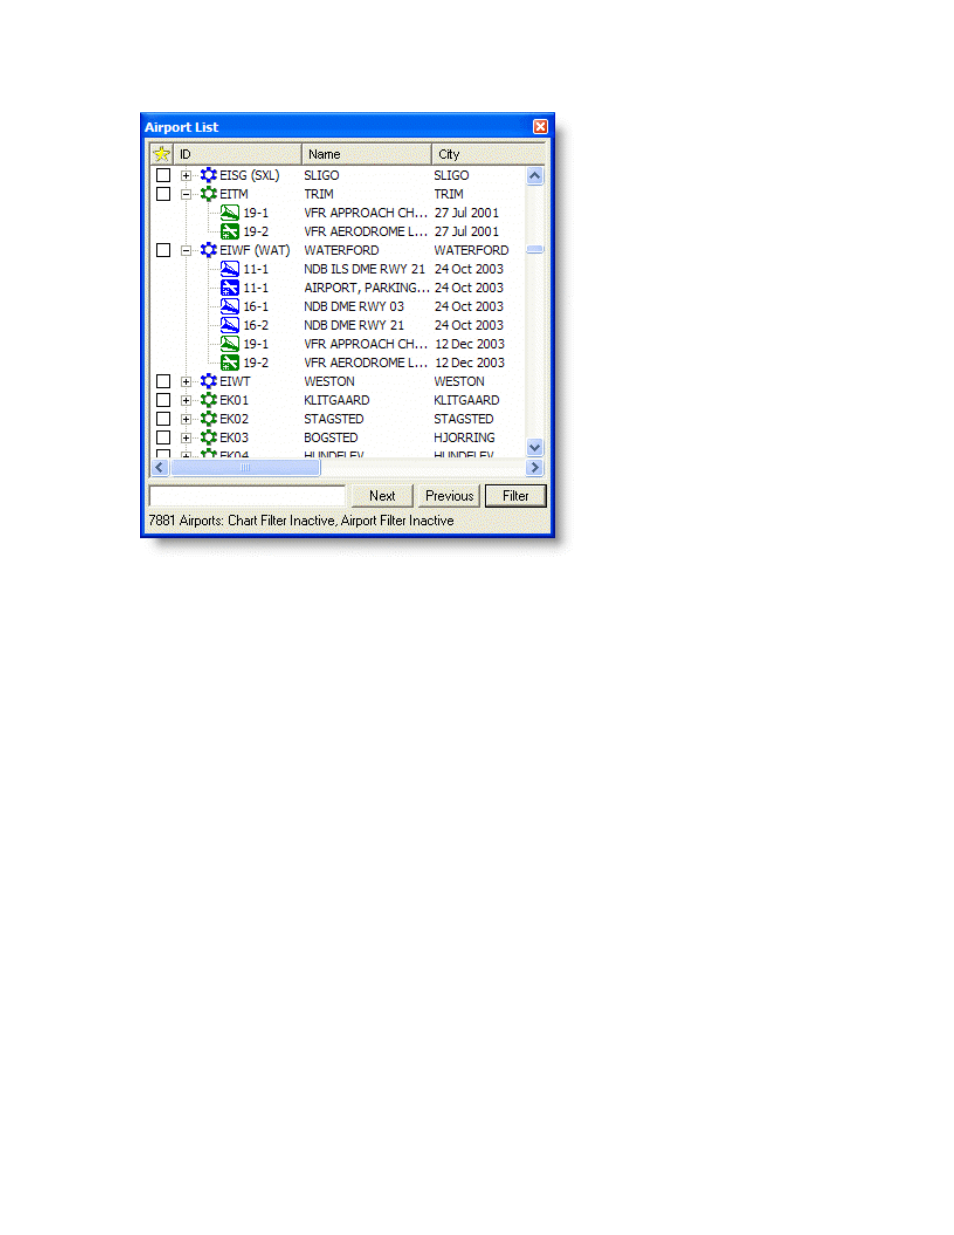Open the Filter dialog button
The width and height of the screenshot is (954, 1235).
pos(515,496)
